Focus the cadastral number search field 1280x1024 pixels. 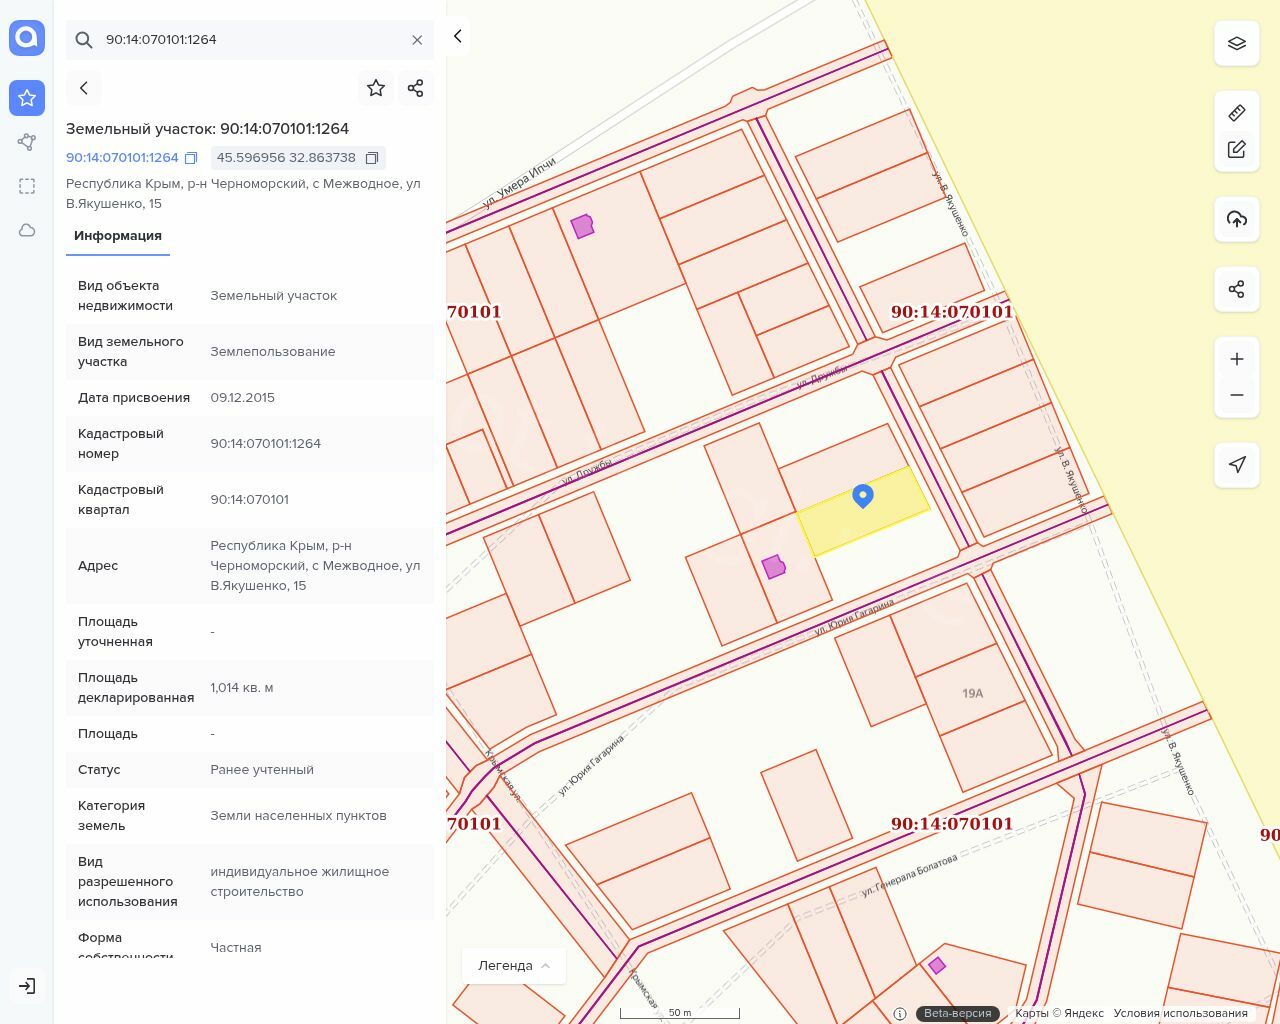(x=250, y=40)
